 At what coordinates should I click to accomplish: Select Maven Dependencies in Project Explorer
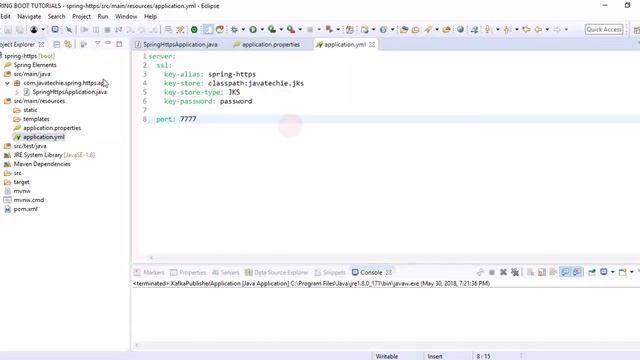click(42, 164)
